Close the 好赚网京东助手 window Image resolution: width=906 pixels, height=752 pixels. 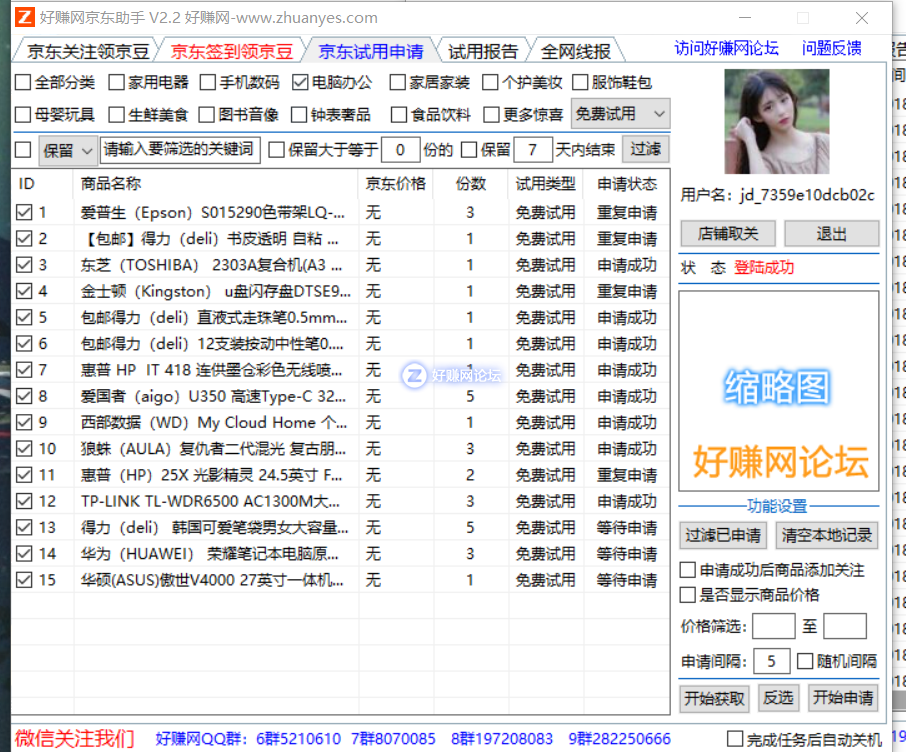[x=862, y=18]
